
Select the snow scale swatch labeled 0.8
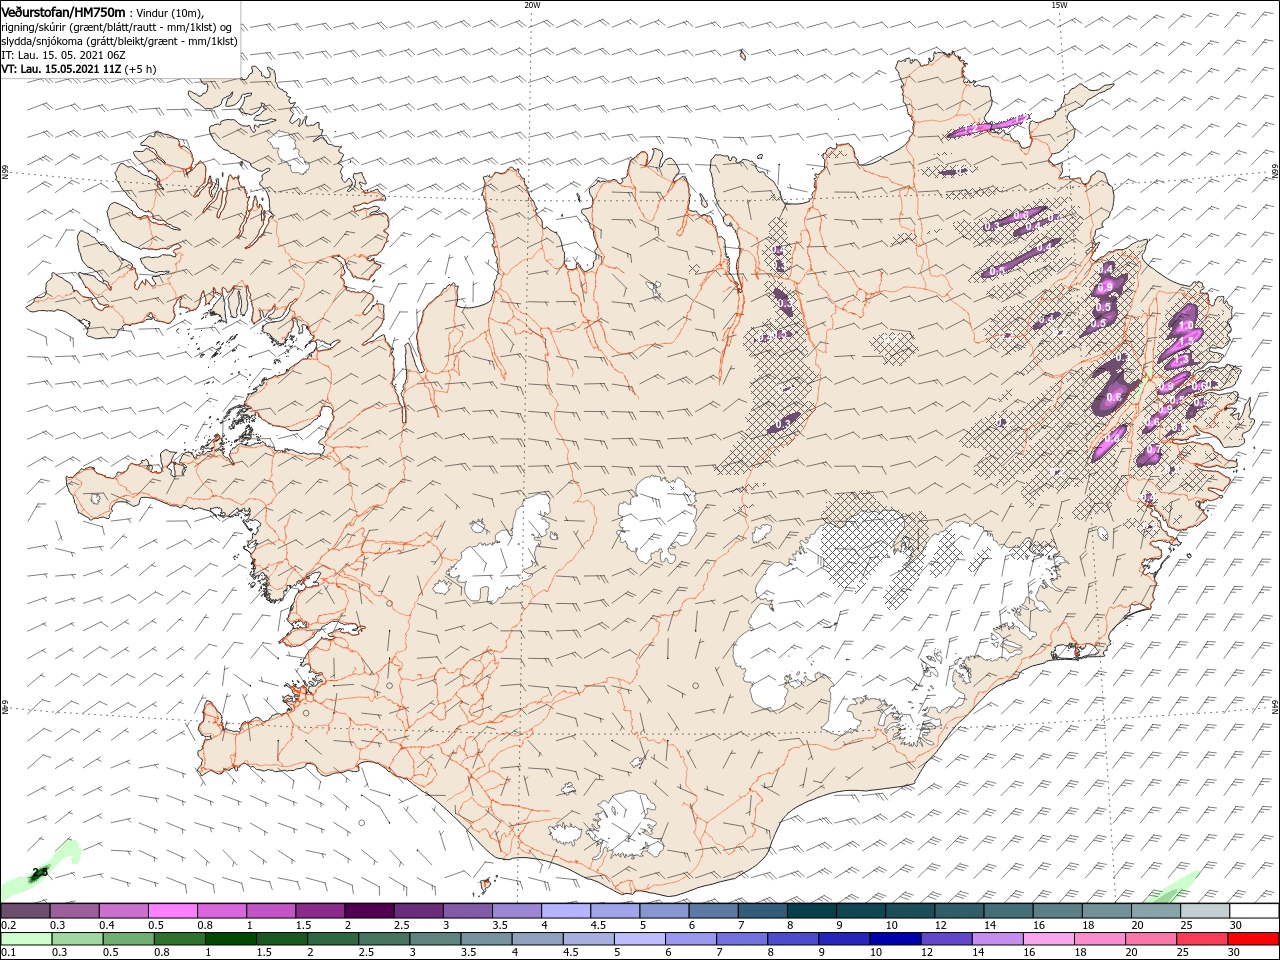(x=221, y=911)
